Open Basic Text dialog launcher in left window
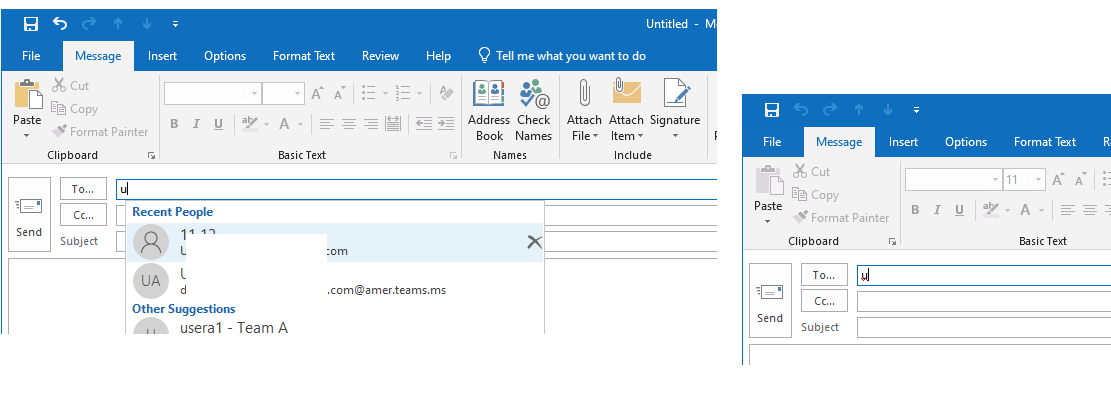 [x=453, y=155]
